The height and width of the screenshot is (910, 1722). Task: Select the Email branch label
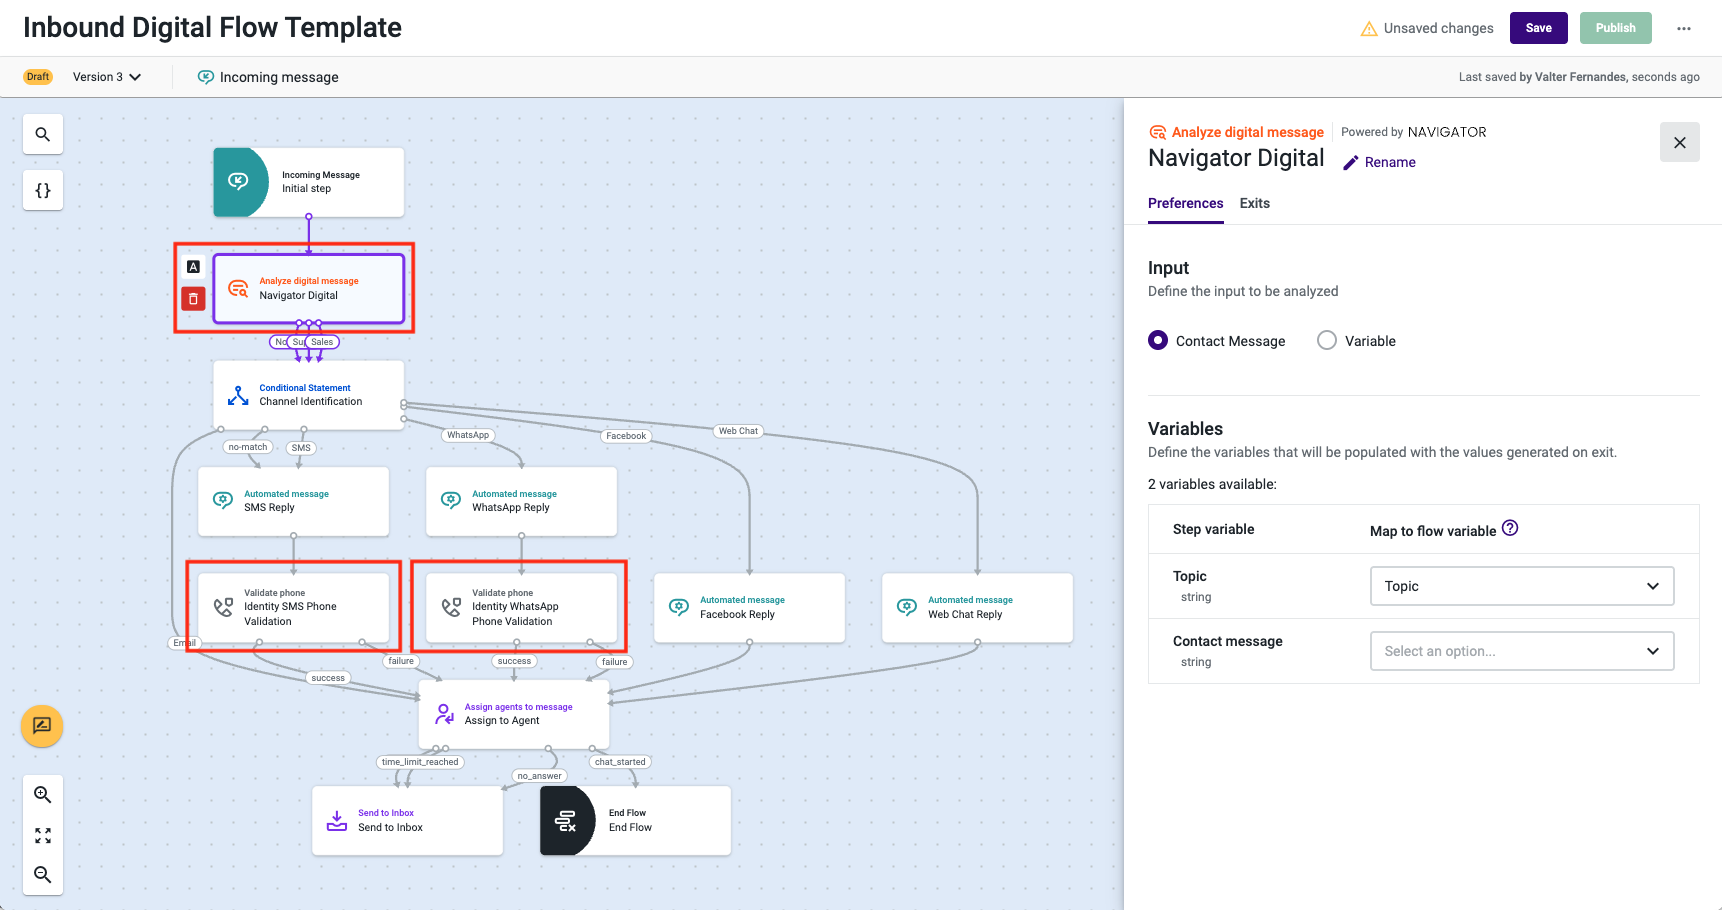click(x=185, y=643)
